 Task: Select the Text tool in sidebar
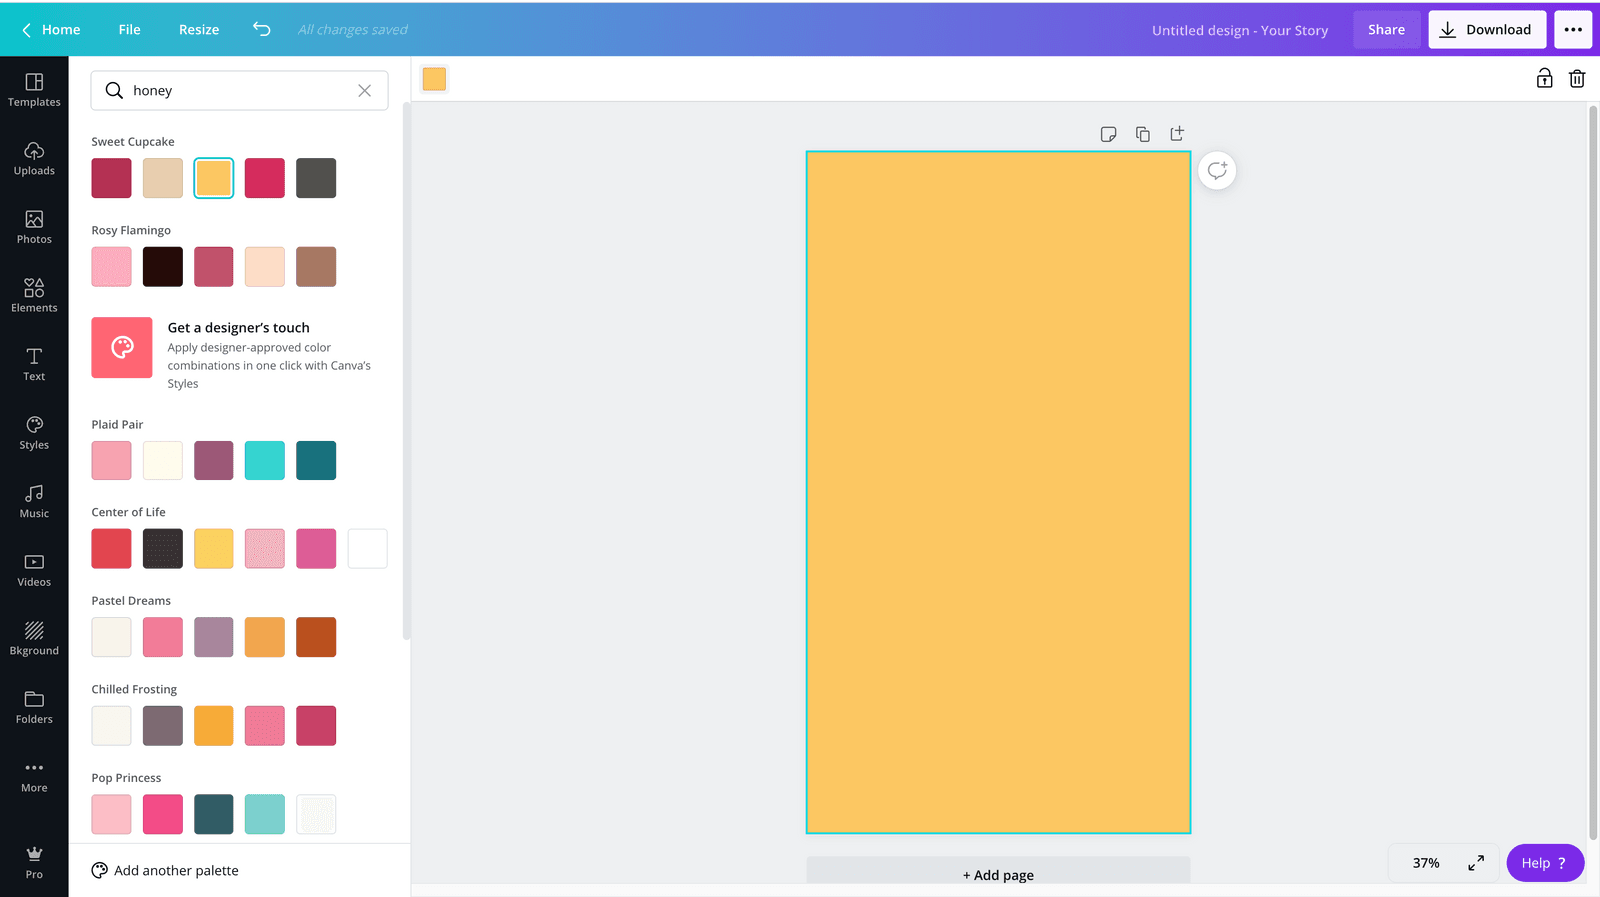[34, 364]
